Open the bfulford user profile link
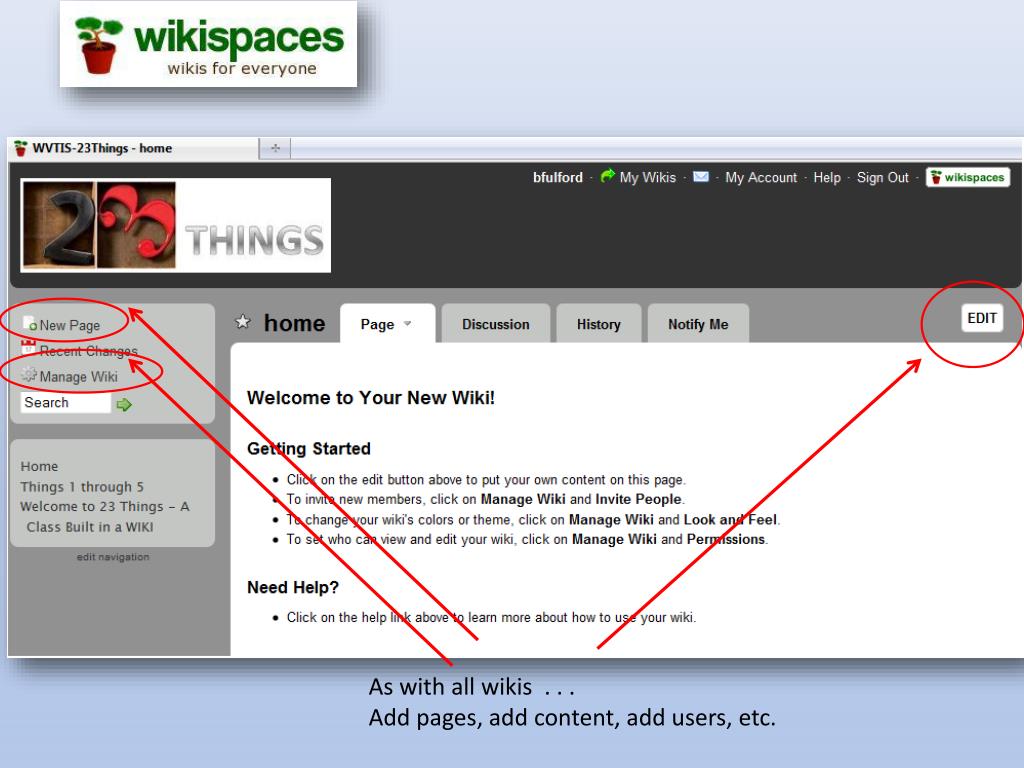 pos(558,178)
